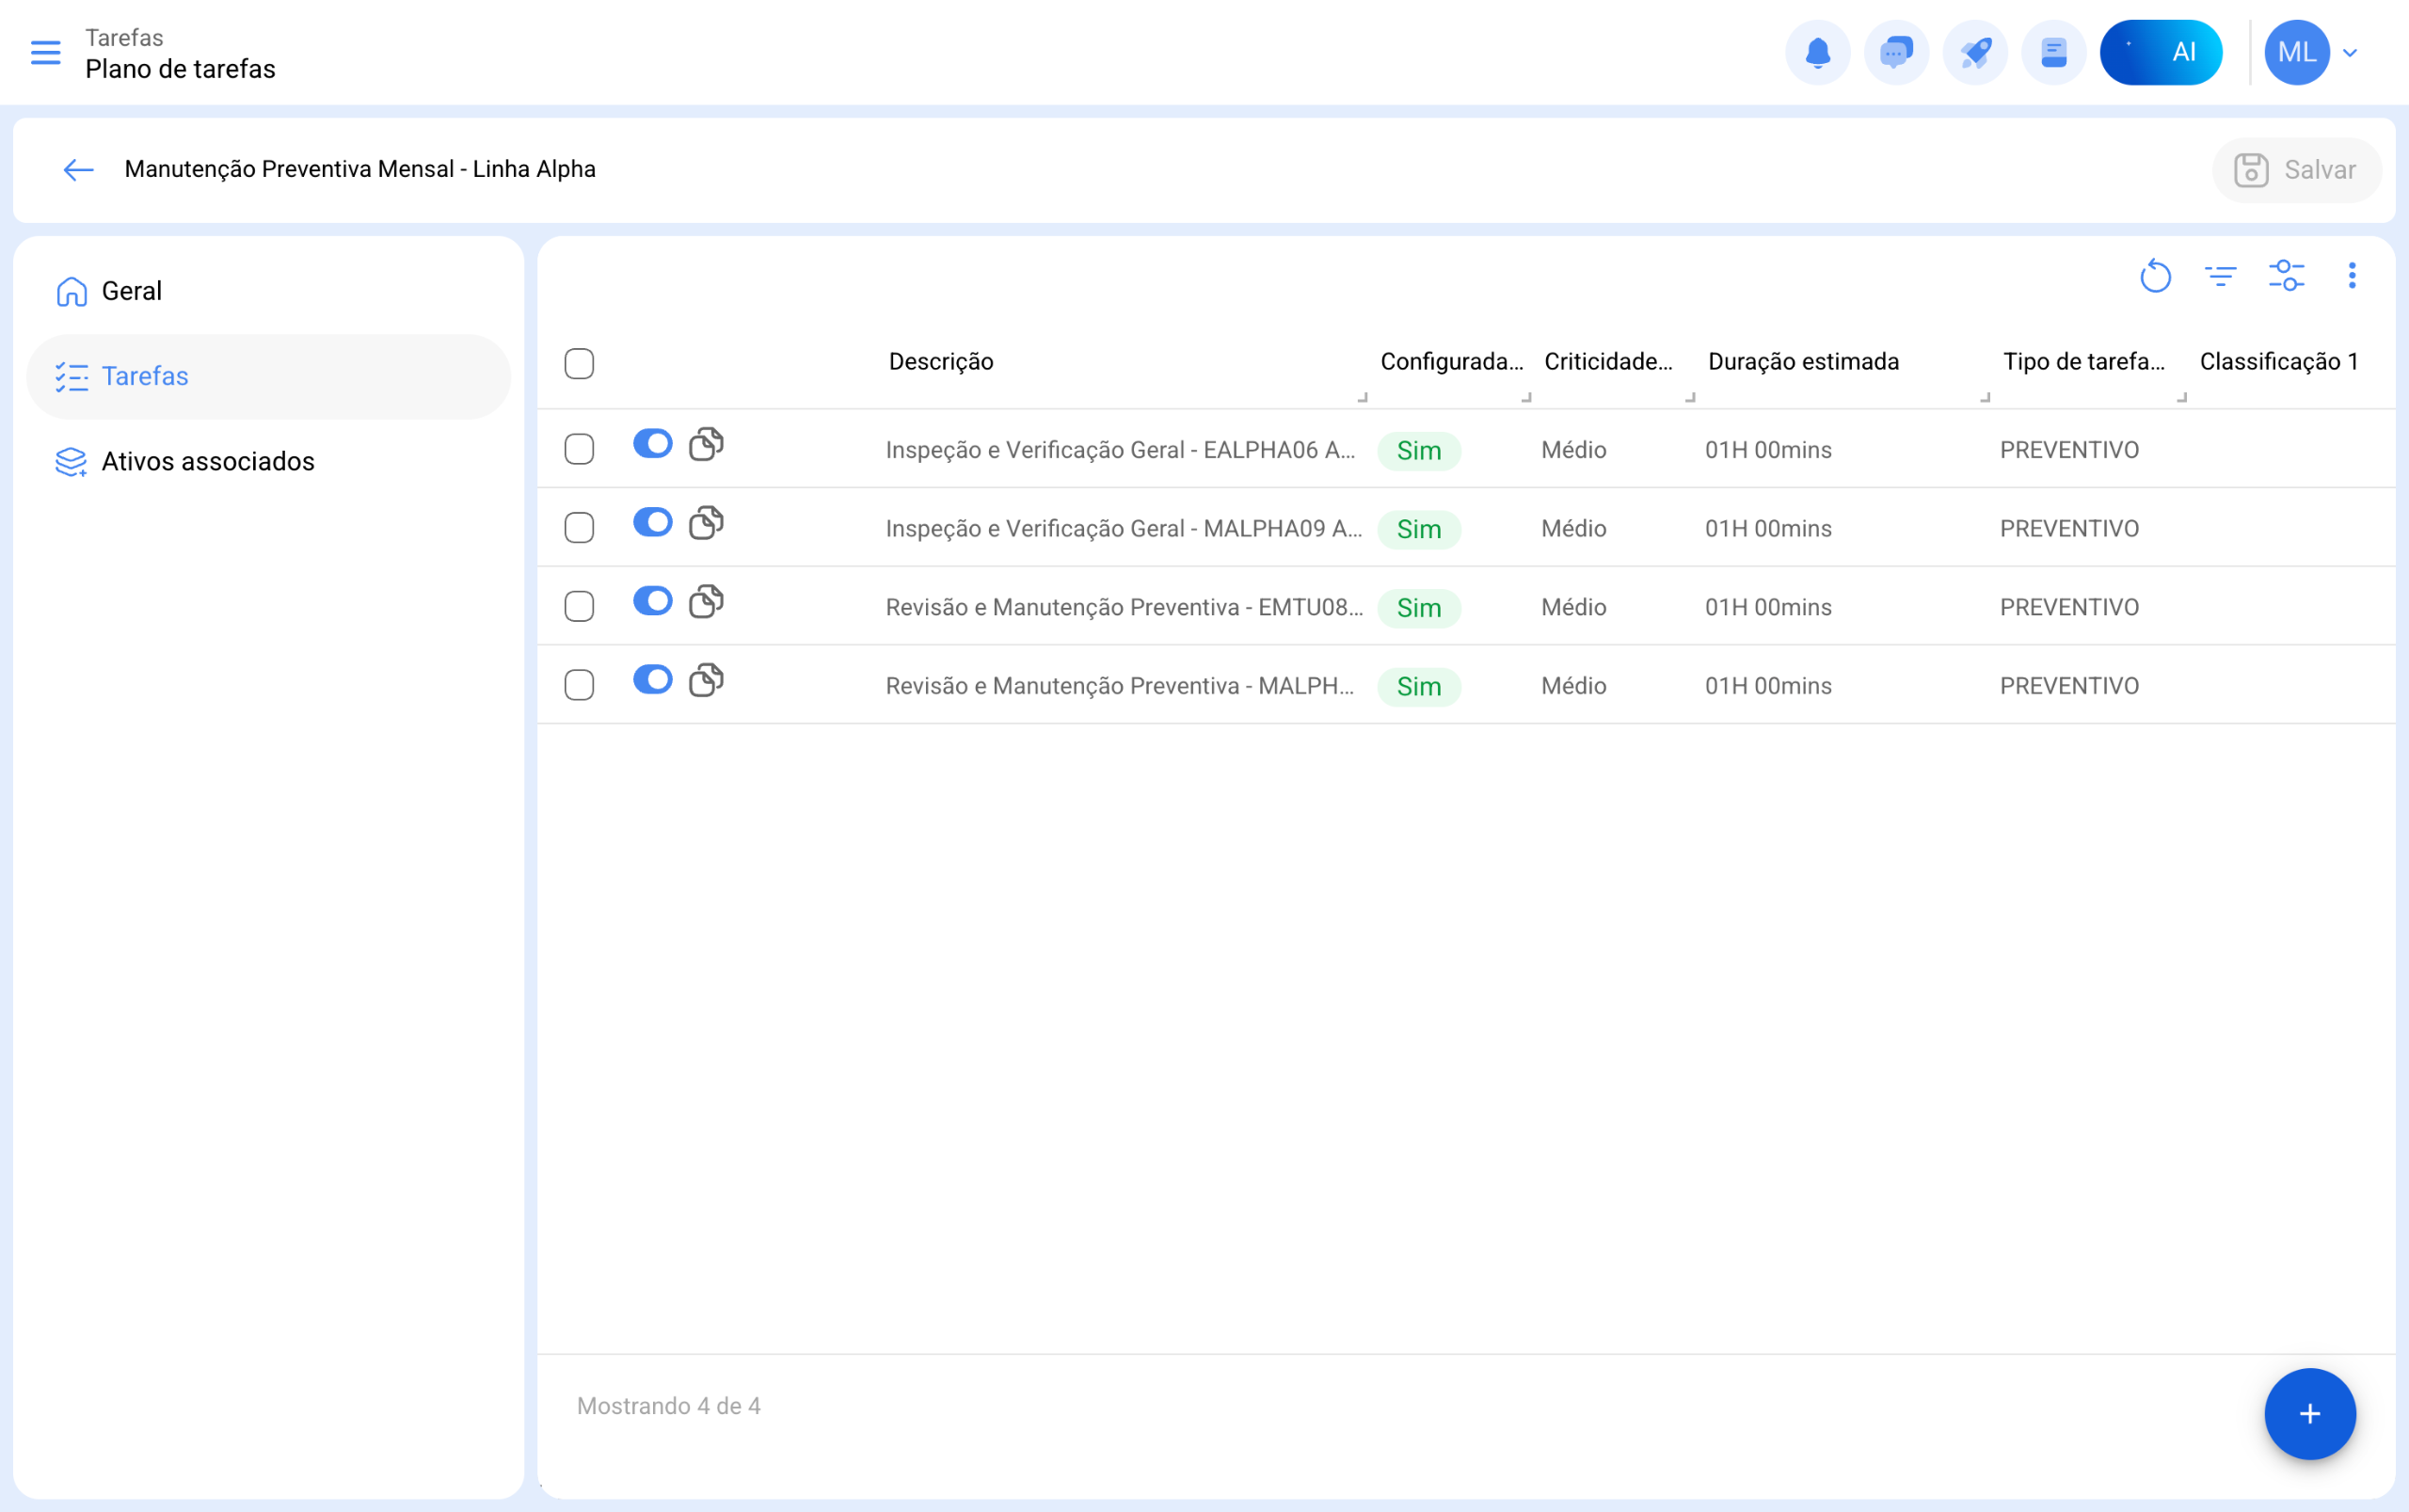This screenshot has width=2409, height=1512.
Task: Open the three-dot more options menu
Action: [2351, 275]
